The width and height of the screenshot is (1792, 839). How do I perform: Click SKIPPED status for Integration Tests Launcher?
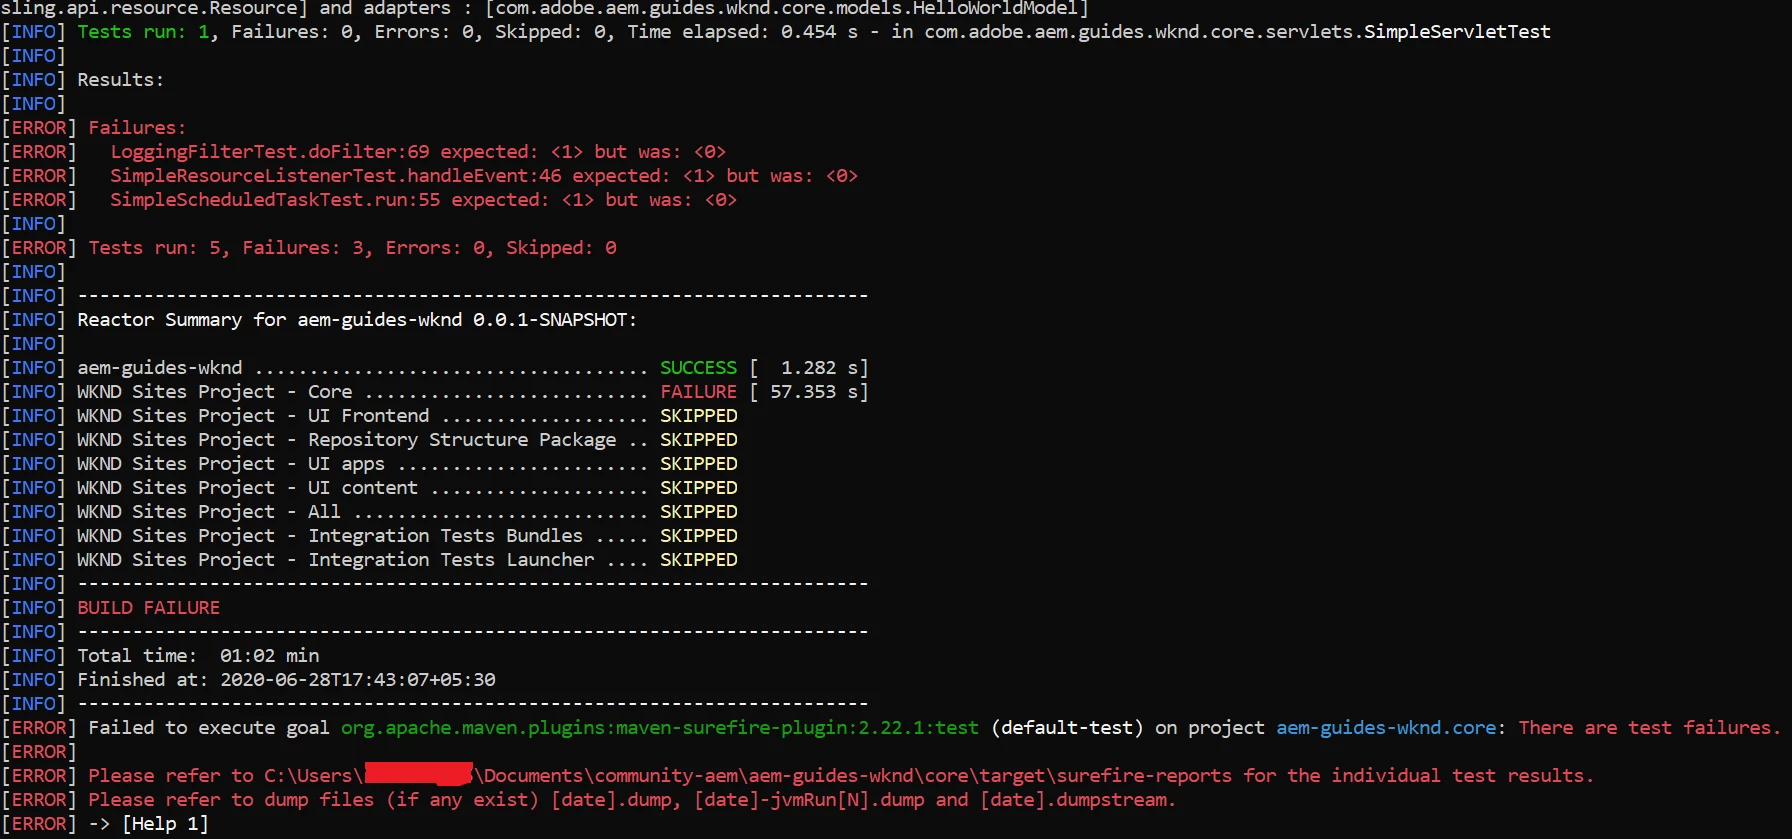(x=698, y=560)
